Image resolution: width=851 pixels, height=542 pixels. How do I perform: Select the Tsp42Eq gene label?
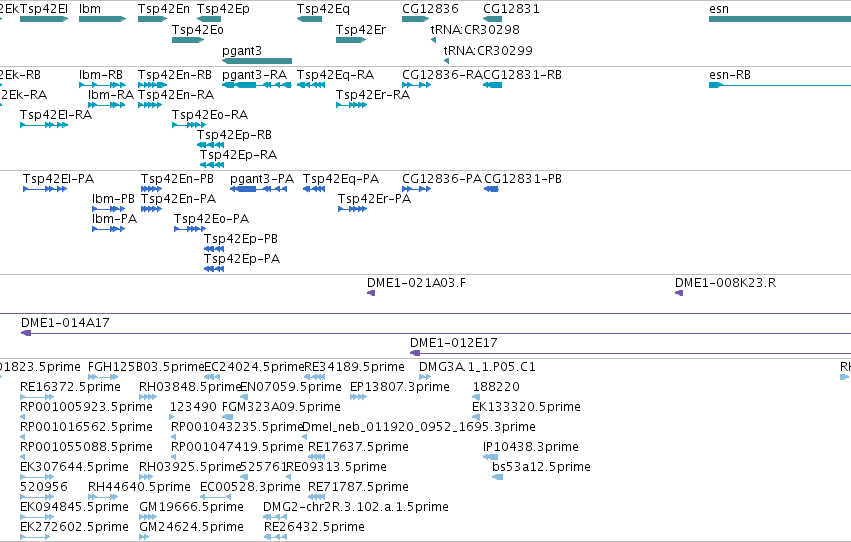tap(323, 9)
